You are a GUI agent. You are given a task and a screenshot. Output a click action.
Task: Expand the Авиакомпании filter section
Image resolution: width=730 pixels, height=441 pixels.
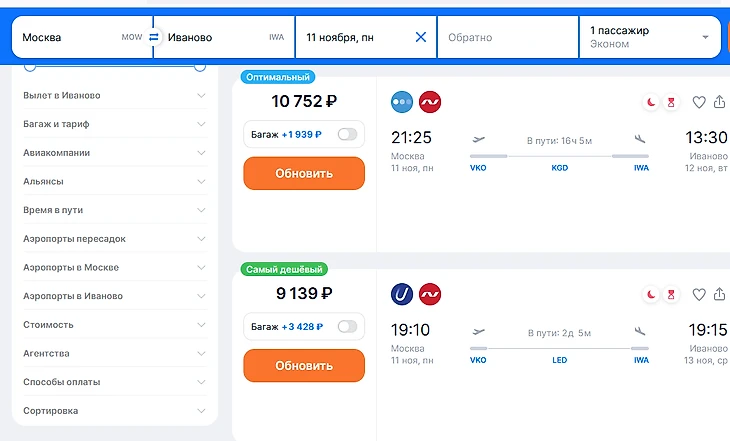point(113,153)
